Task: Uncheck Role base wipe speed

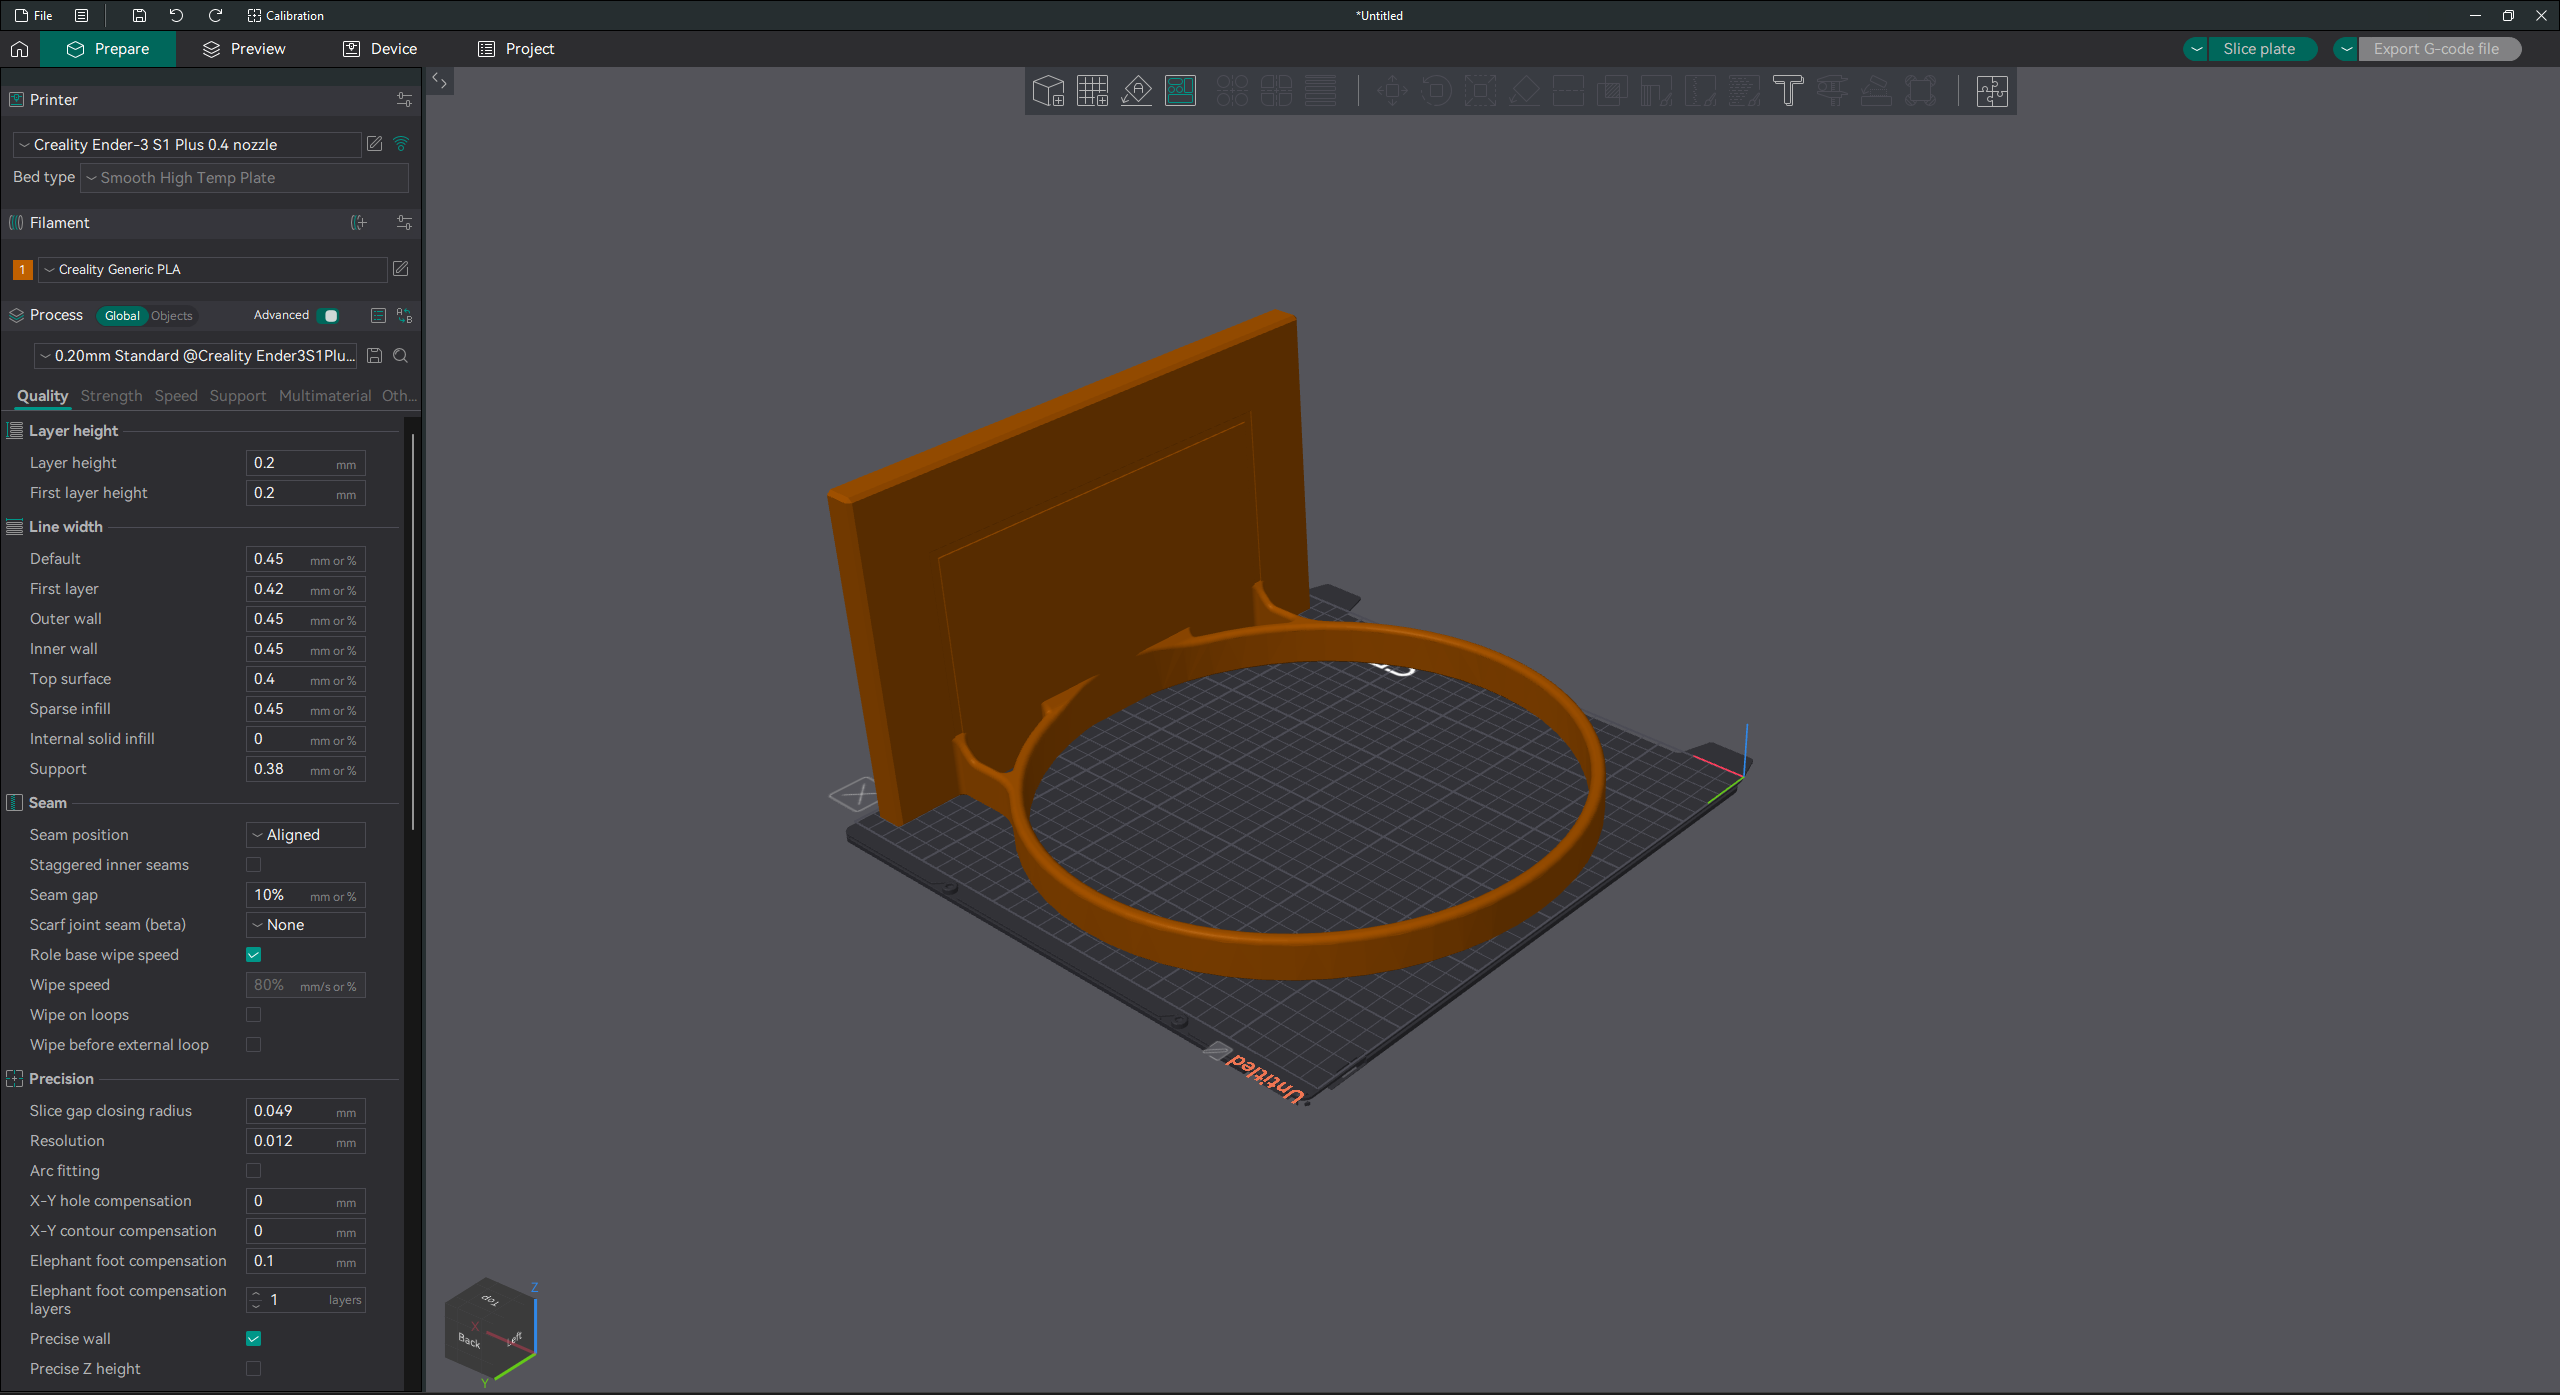Action: tap(254, 955)
